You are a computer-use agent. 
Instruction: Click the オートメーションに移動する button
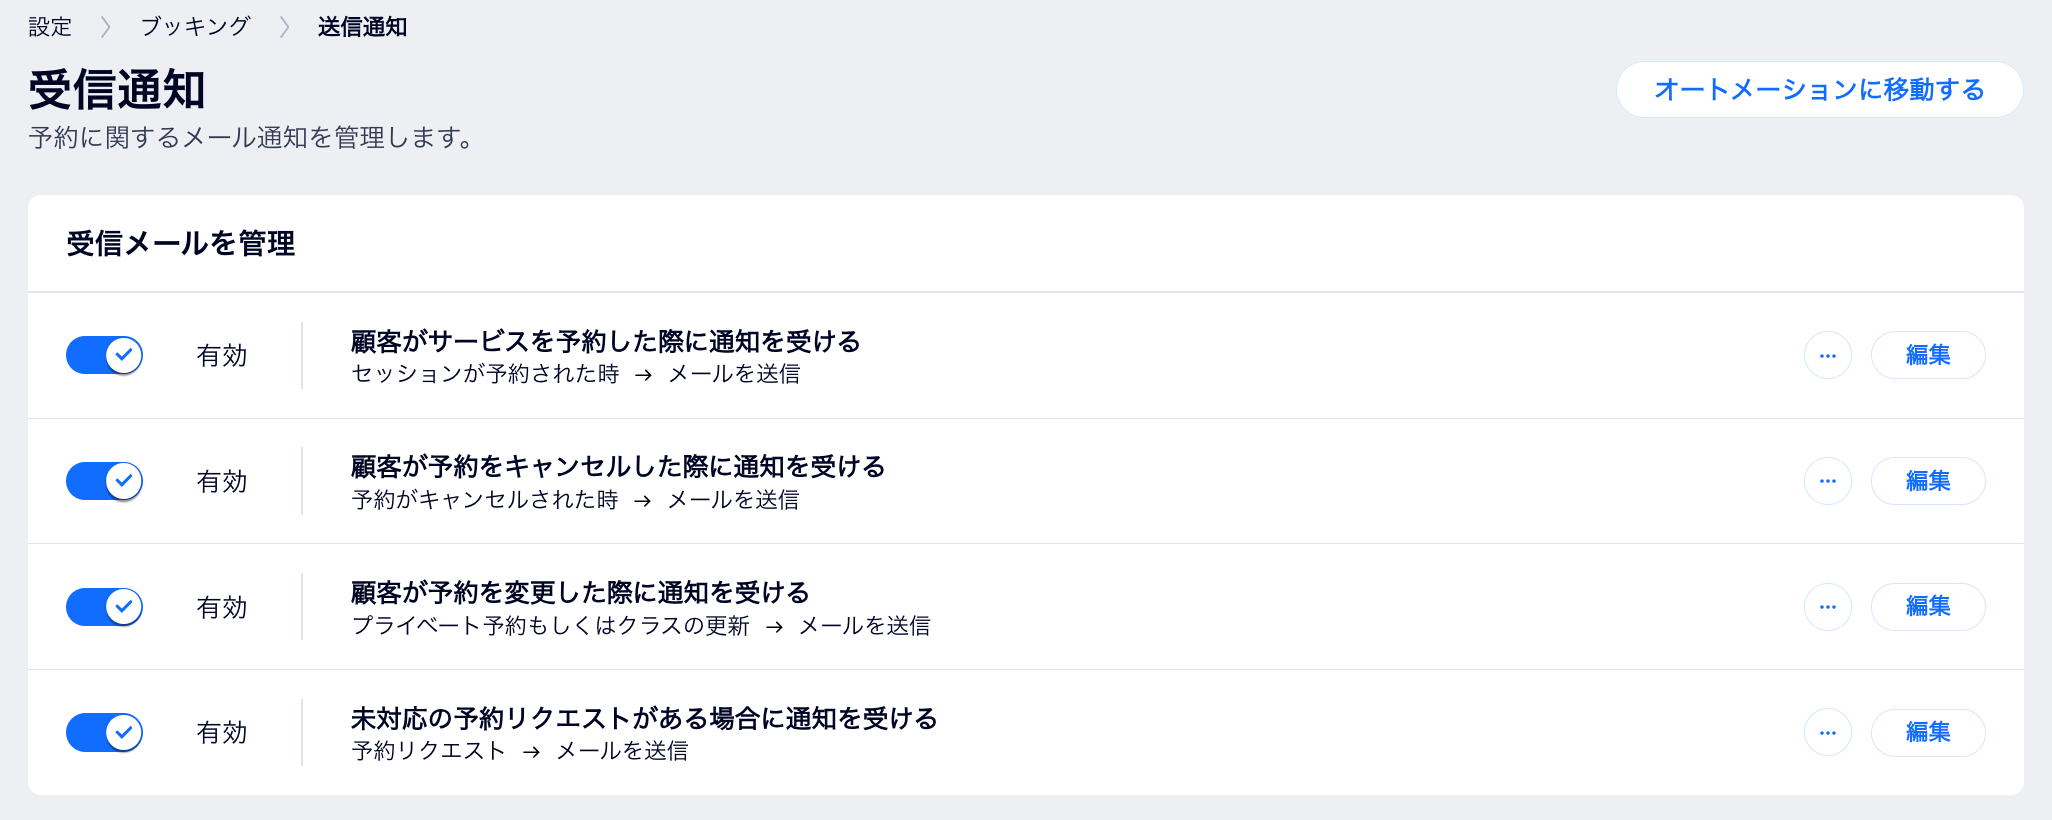1819,89
